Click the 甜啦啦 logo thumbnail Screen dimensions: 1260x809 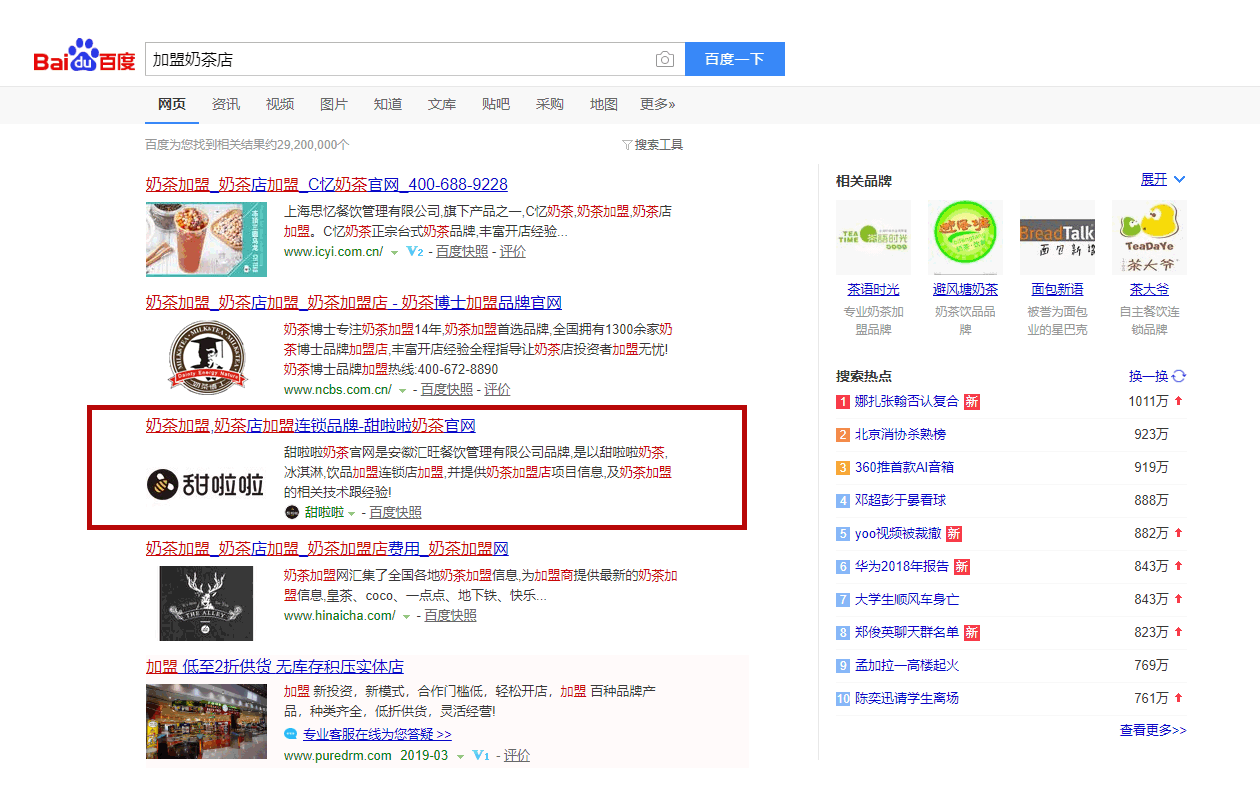206,486
